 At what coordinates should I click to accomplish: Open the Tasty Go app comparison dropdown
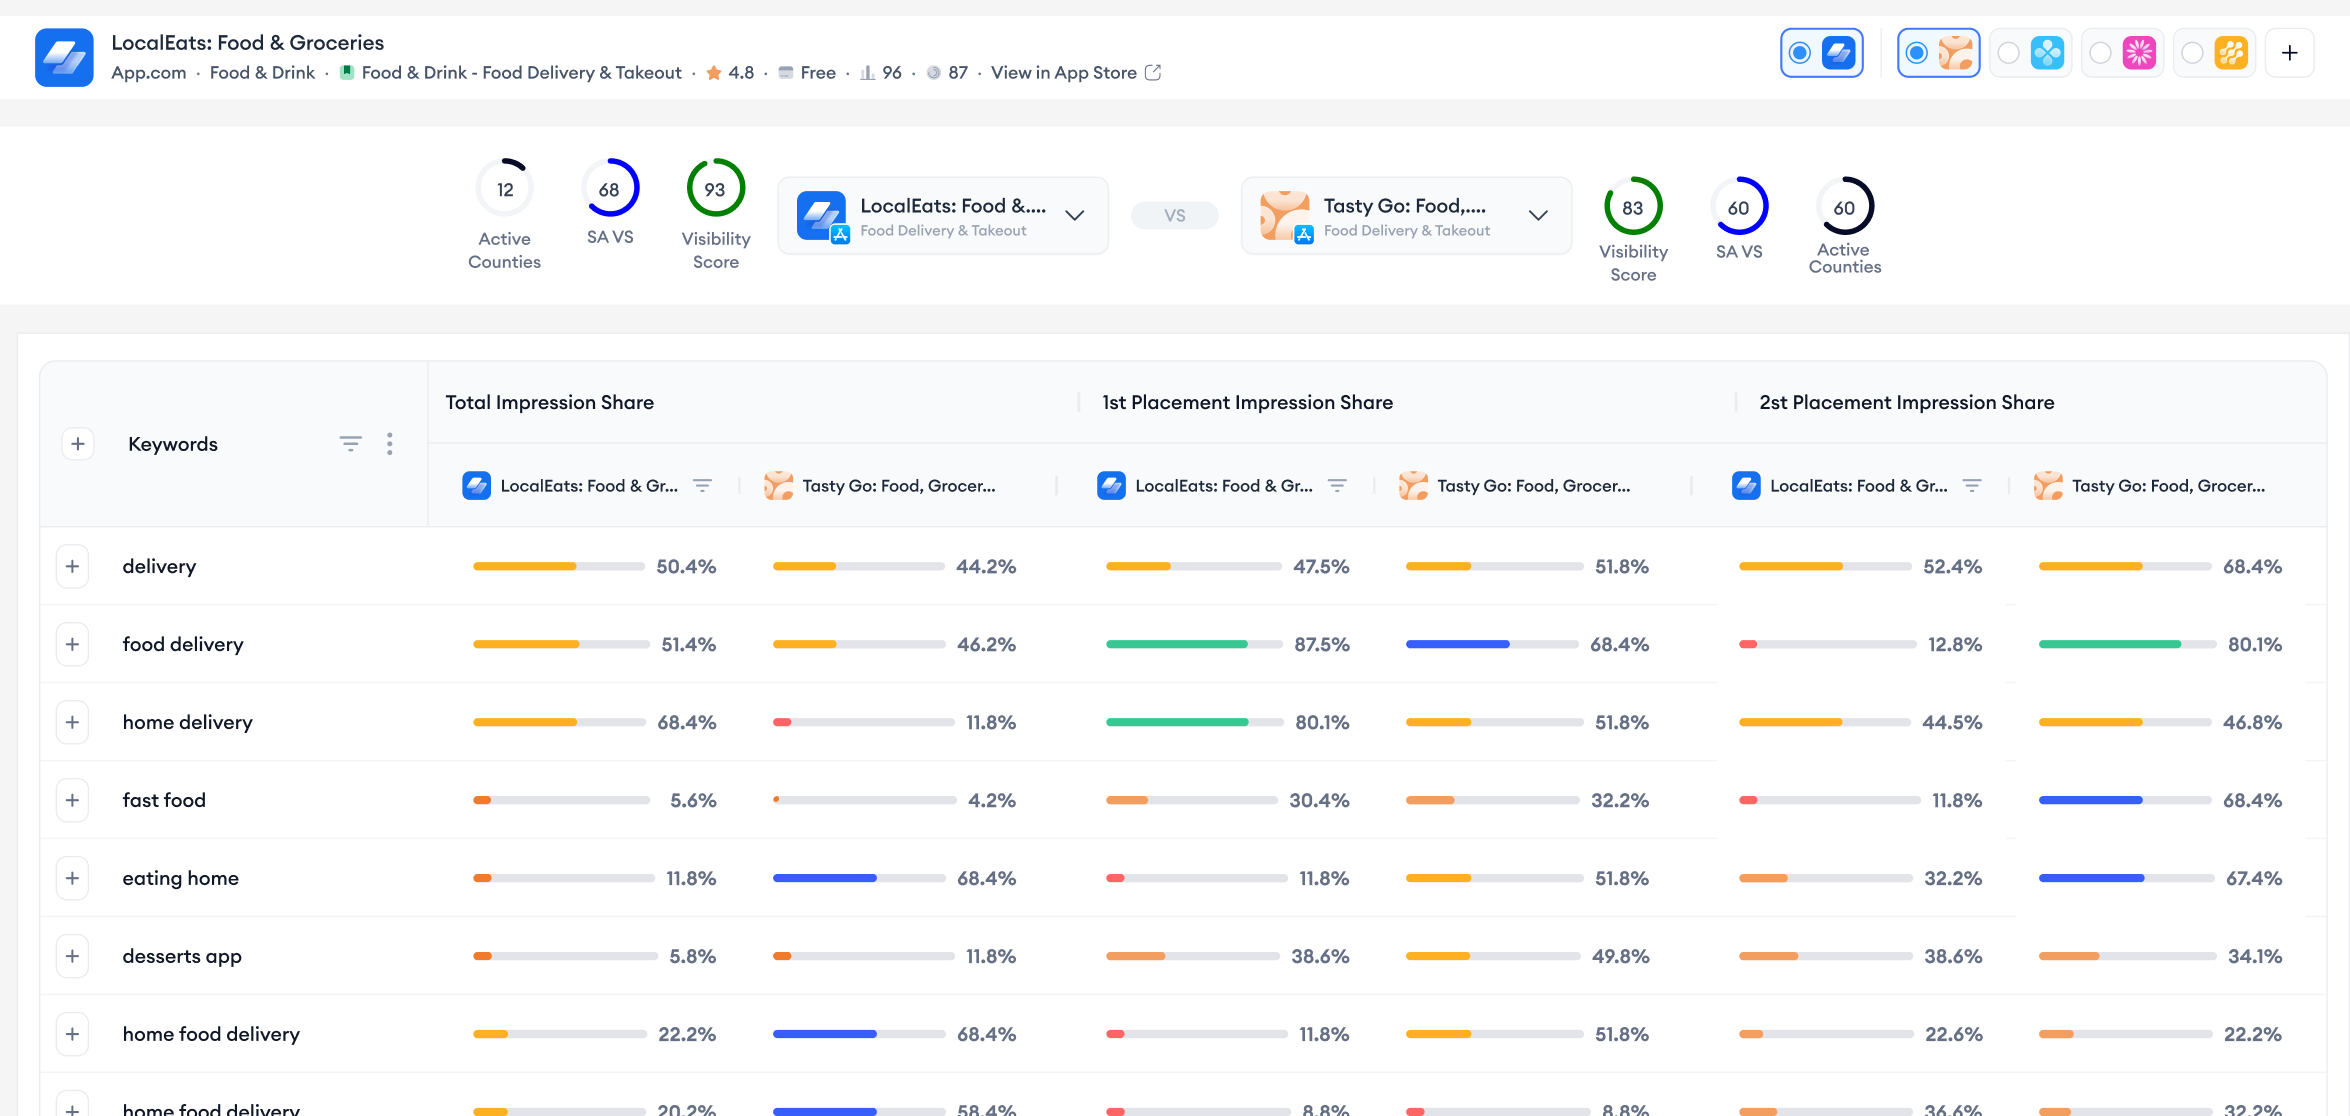(1407, 216)
